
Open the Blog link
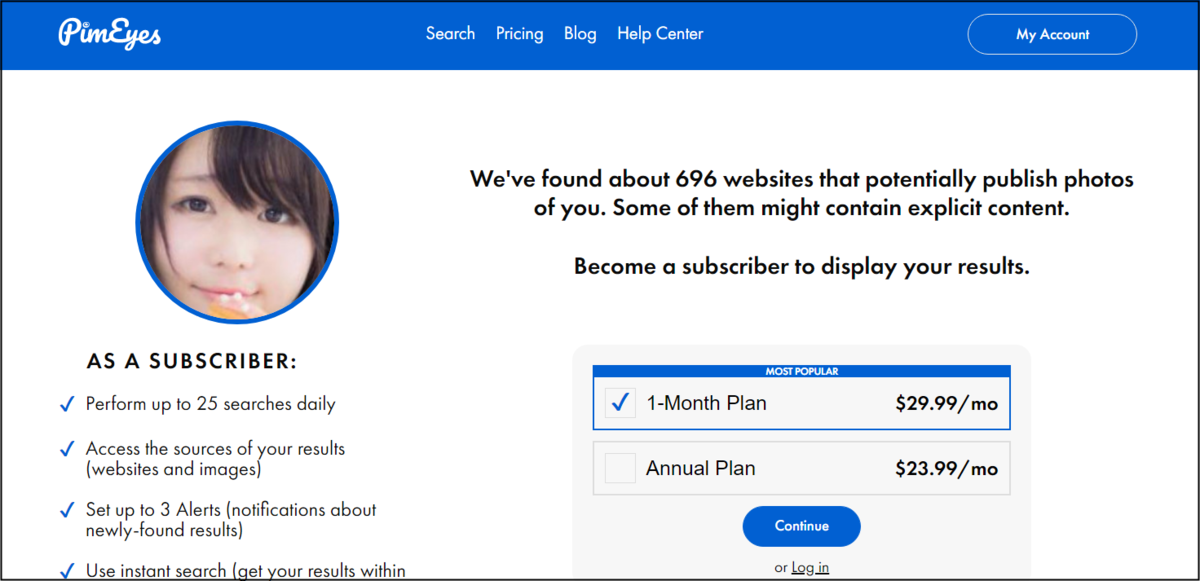[x=580, y=34]
